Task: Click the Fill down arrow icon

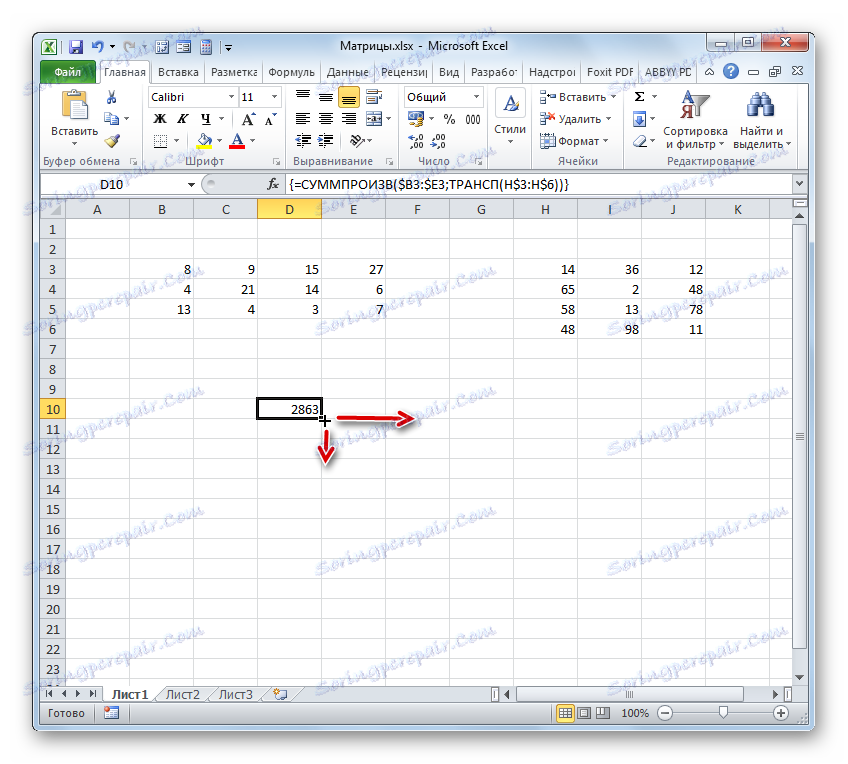Action: [639, 119]
